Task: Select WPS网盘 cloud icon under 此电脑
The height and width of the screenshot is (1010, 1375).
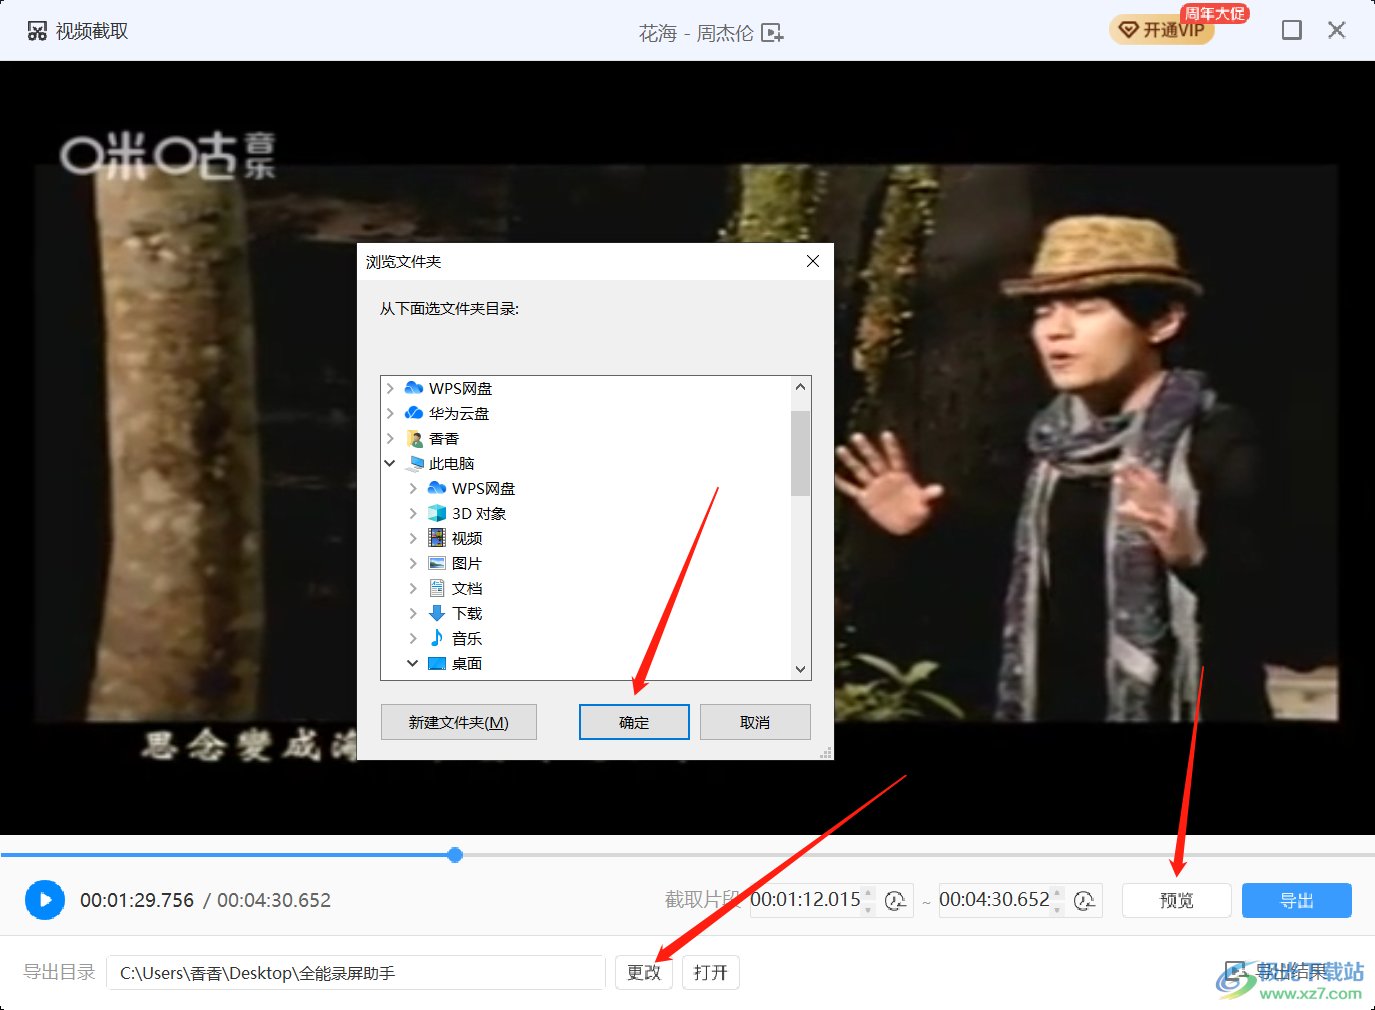Action: tap(437, 488)
